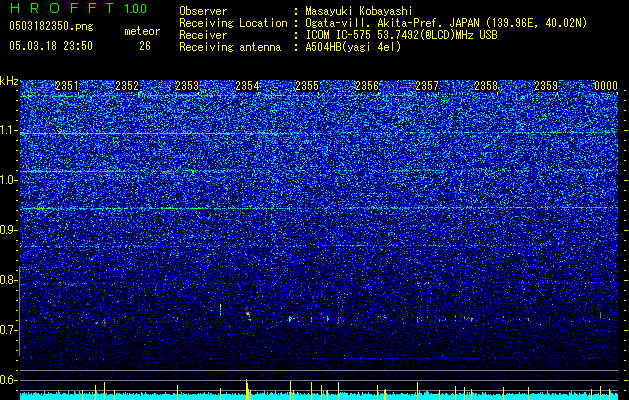Click the 0.6 kHz axis label

[9, 380]
